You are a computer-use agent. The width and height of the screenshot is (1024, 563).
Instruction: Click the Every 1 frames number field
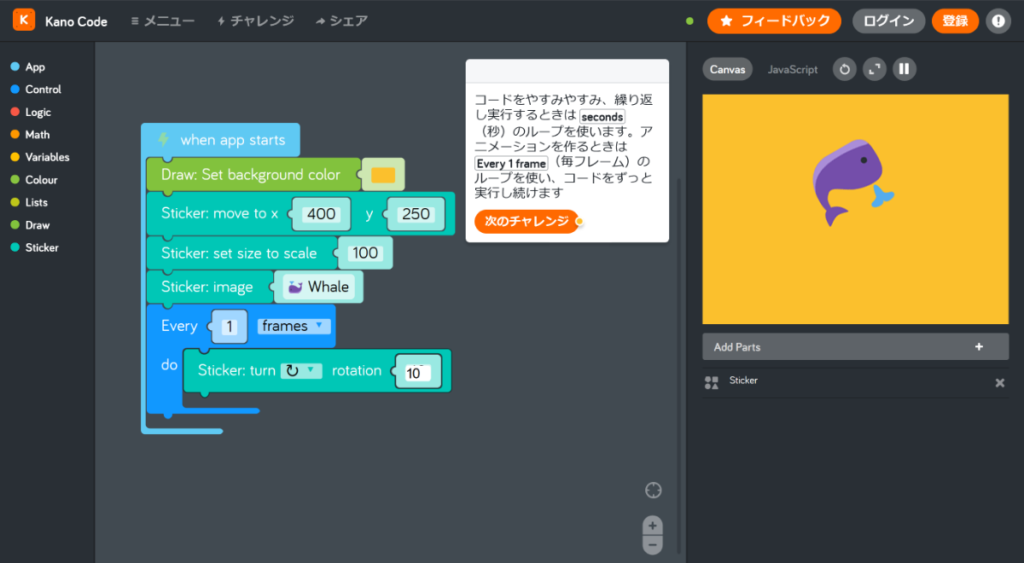tap(229, 327)
